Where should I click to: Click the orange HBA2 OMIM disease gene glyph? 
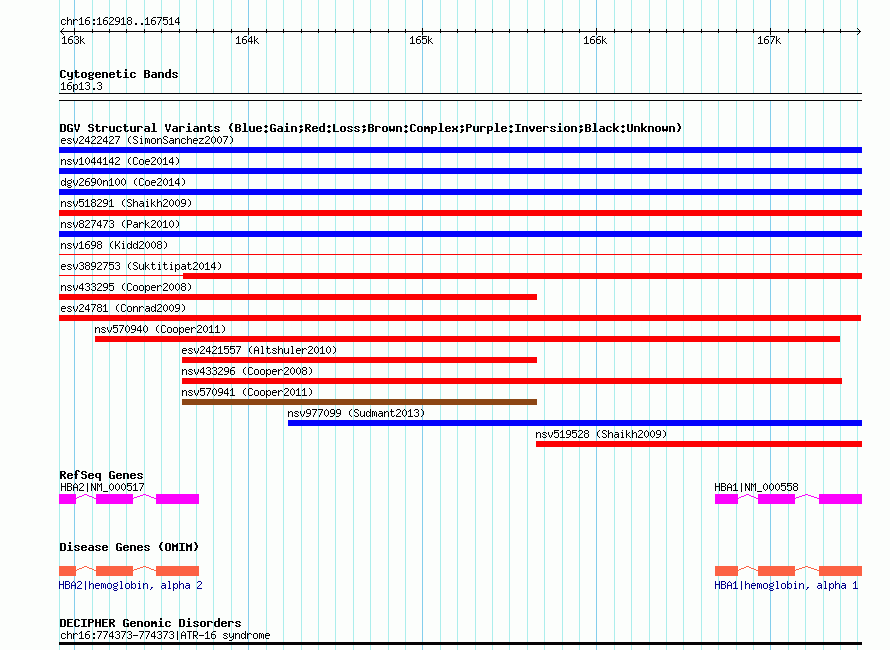(x=129, y=571)
